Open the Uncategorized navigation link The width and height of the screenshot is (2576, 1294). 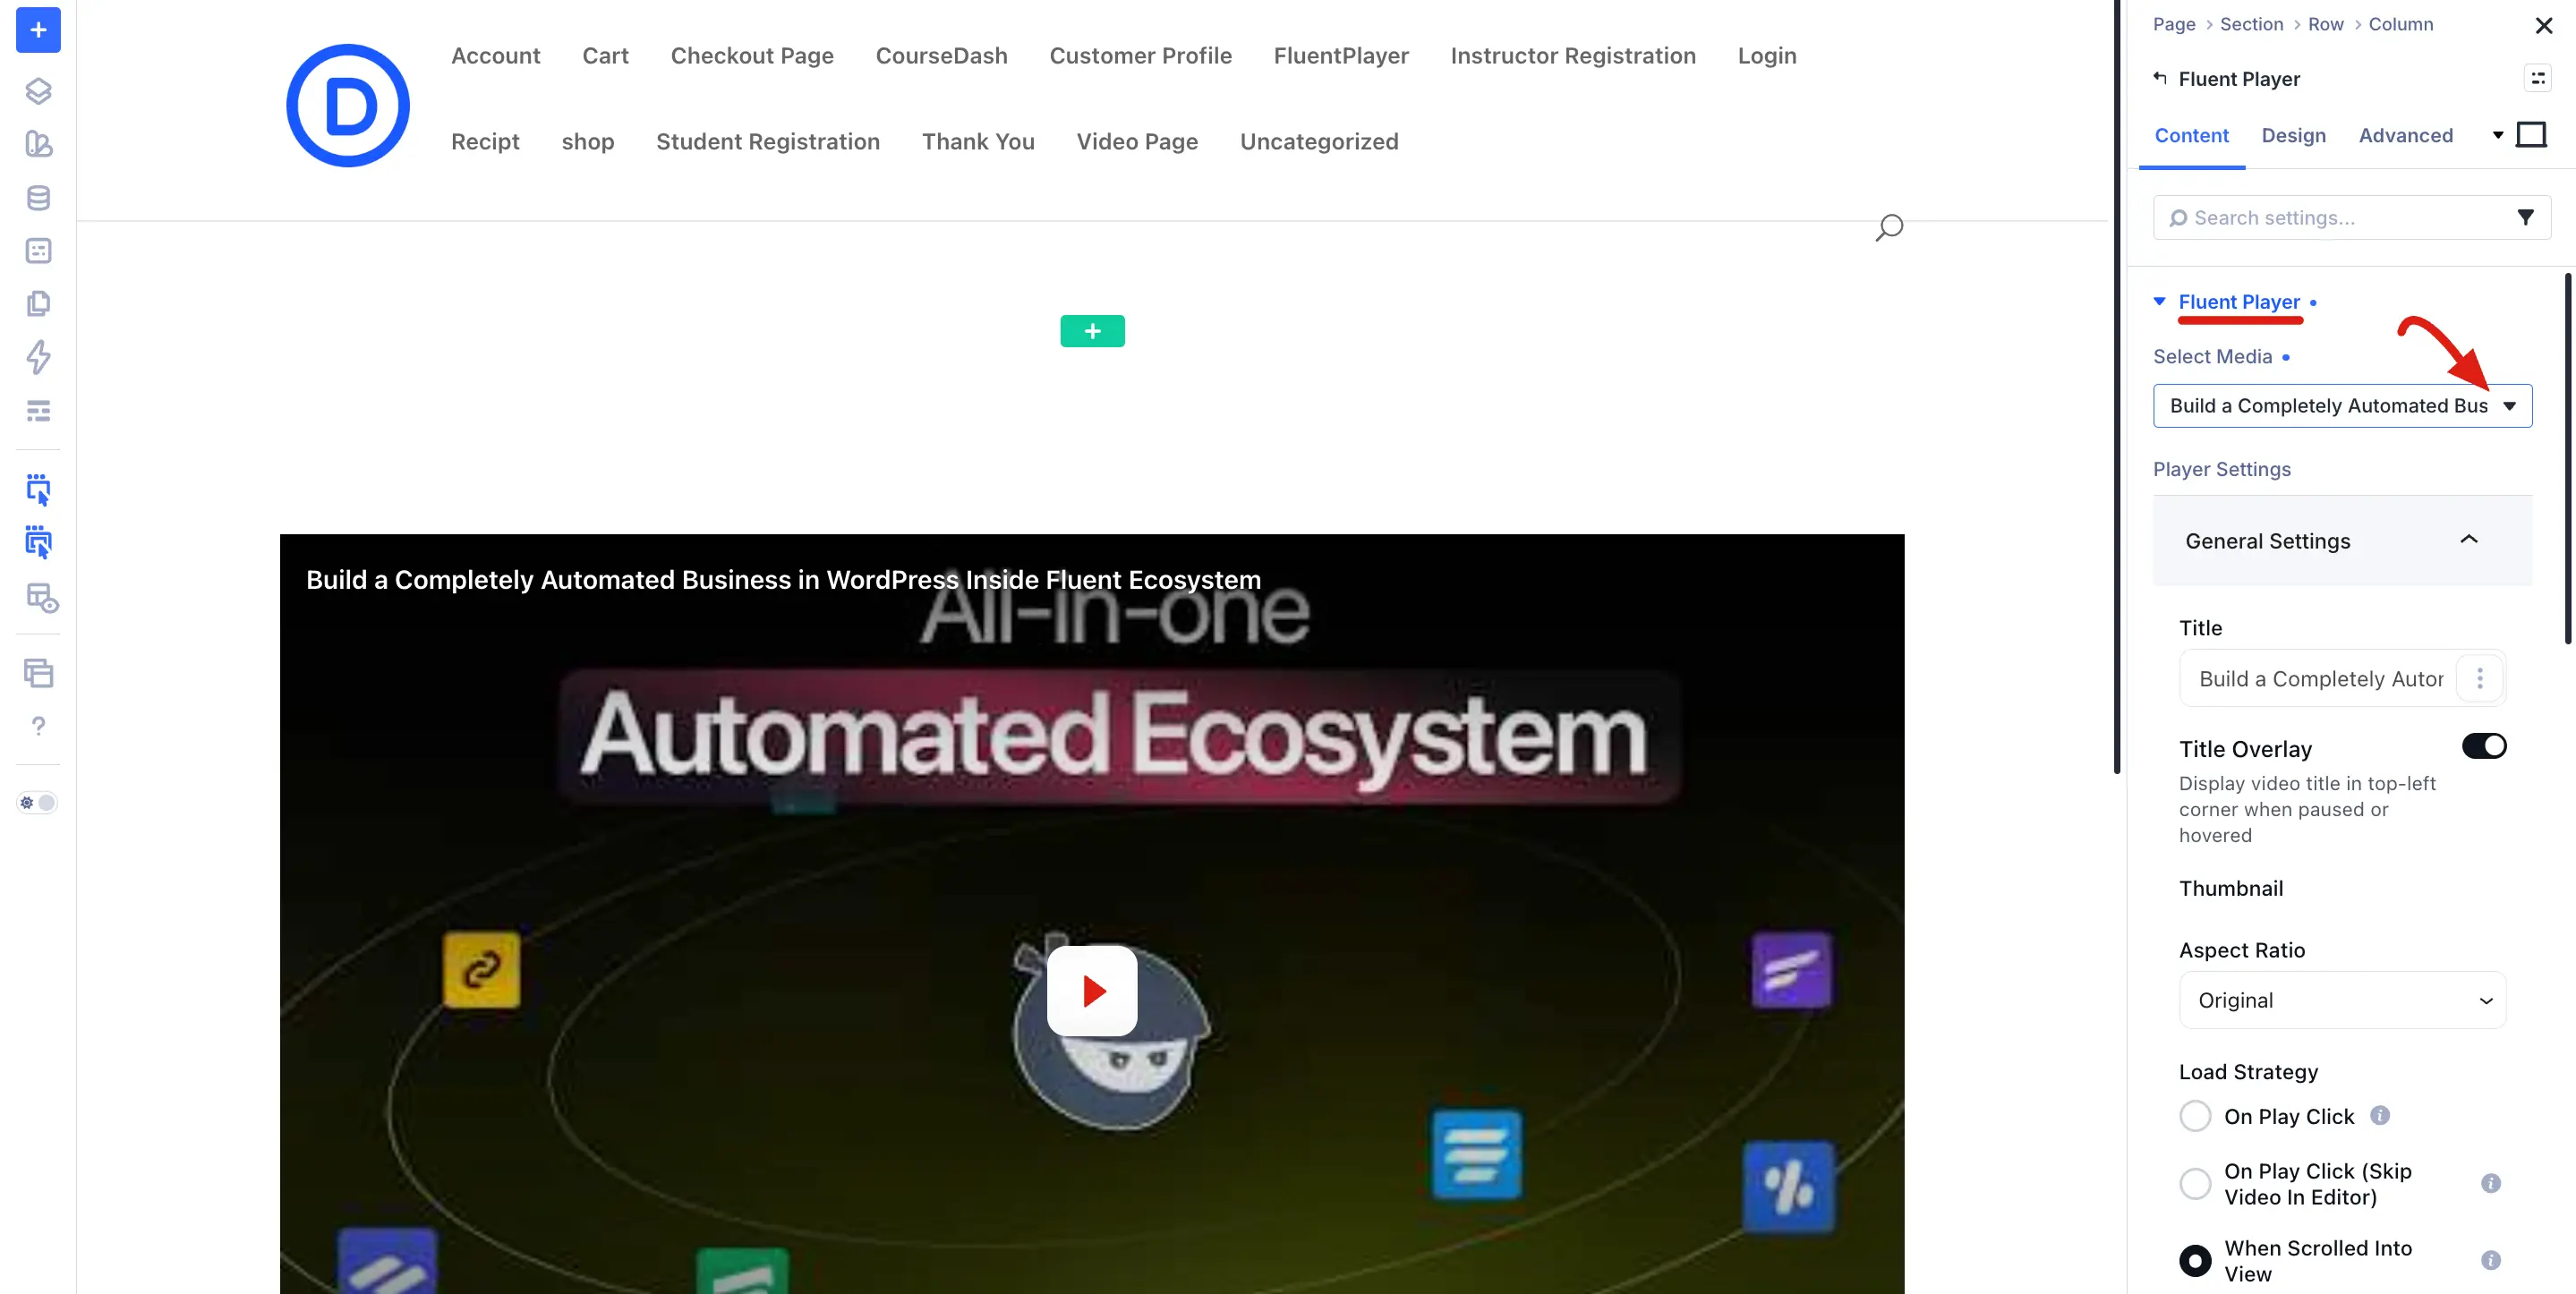pos(1319,142)
